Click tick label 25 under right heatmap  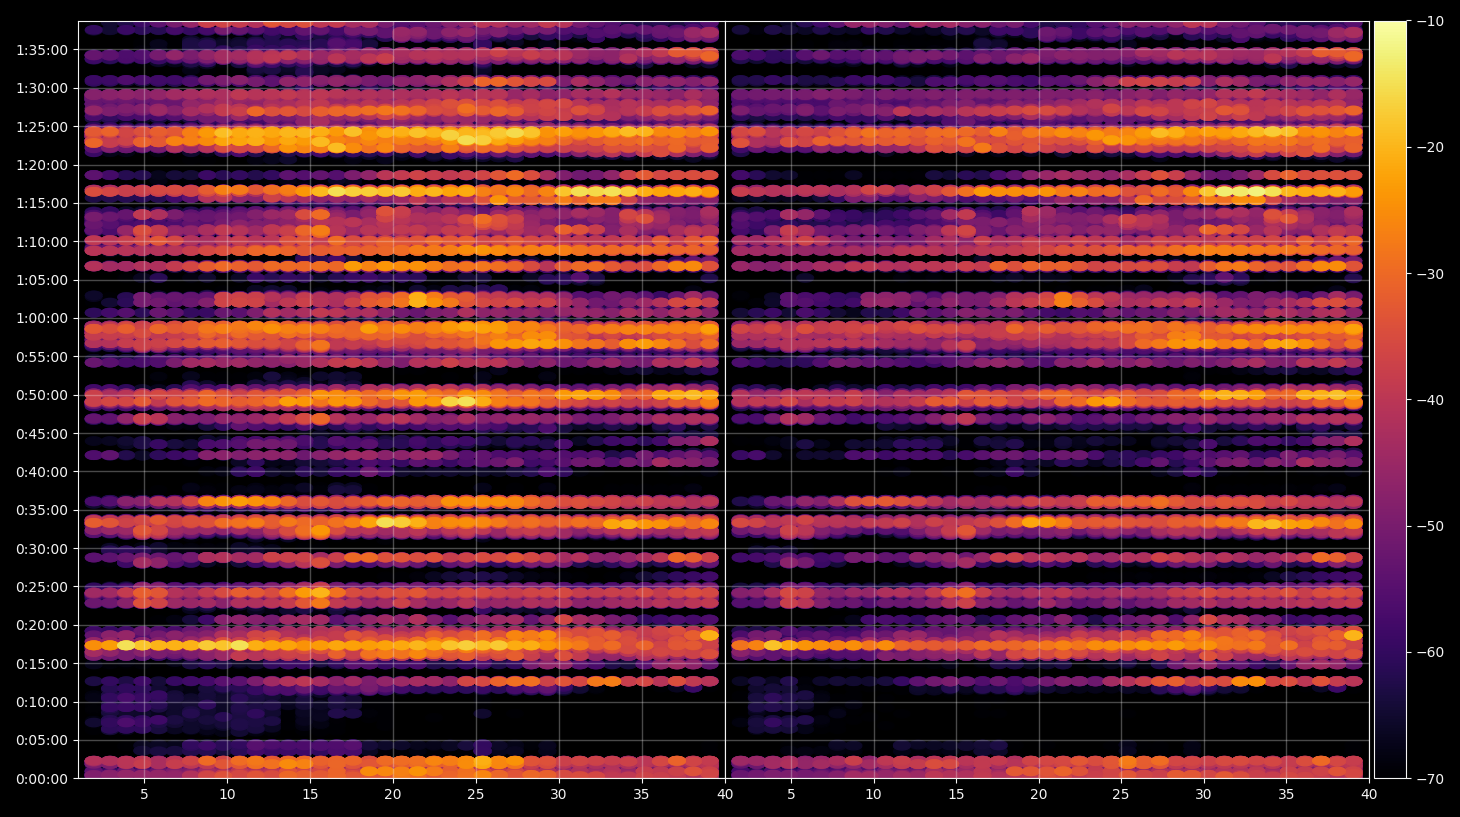pyautogui.click(x=1121, y=795)
